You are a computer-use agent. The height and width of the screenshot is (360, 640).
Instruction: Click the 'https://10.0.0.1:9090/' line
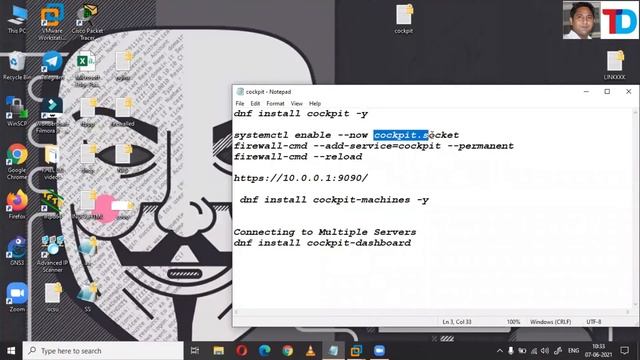point(301,178)
